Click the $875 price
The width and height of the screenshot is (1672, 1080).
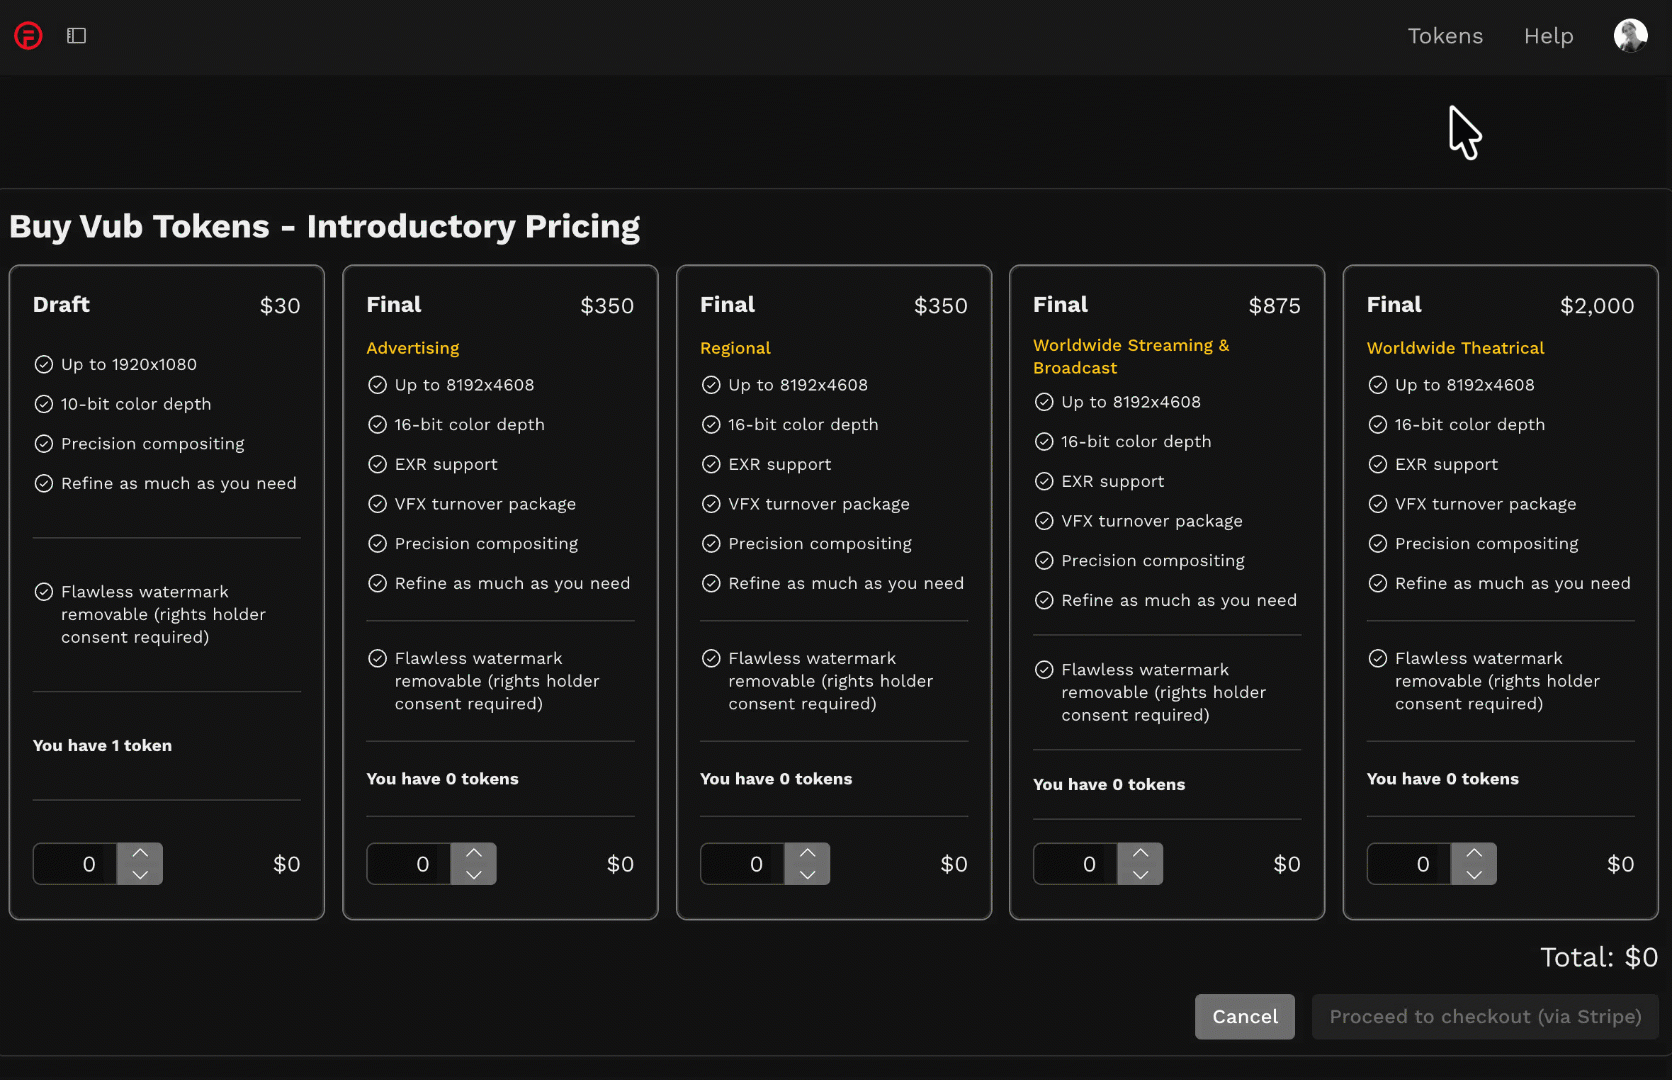tap(1274, 306)
